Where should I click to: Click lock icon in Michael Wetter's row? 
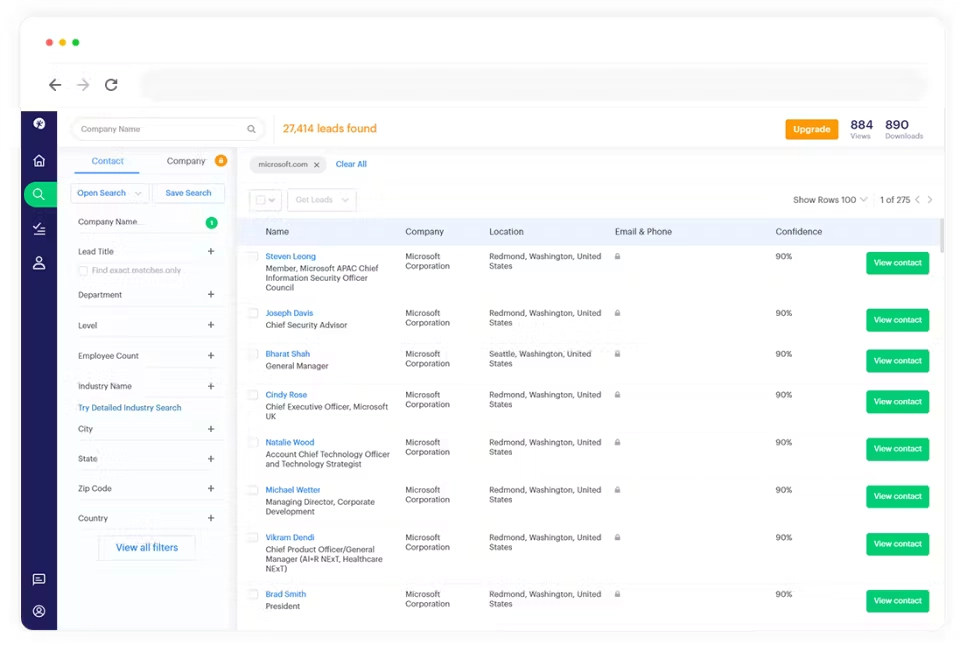coord(617,490)
